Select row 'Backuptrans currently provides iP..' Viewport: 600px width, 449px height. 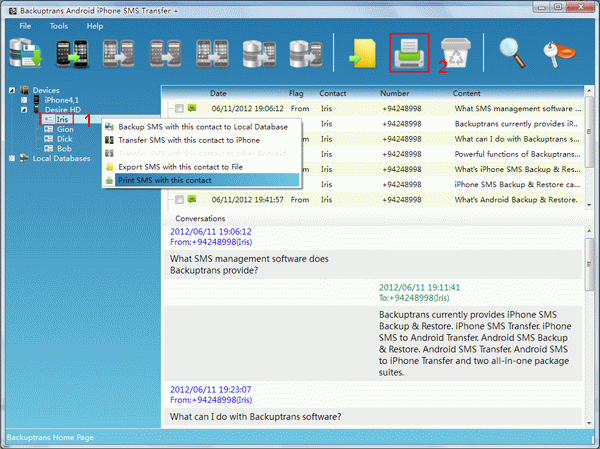coord(376,124)
